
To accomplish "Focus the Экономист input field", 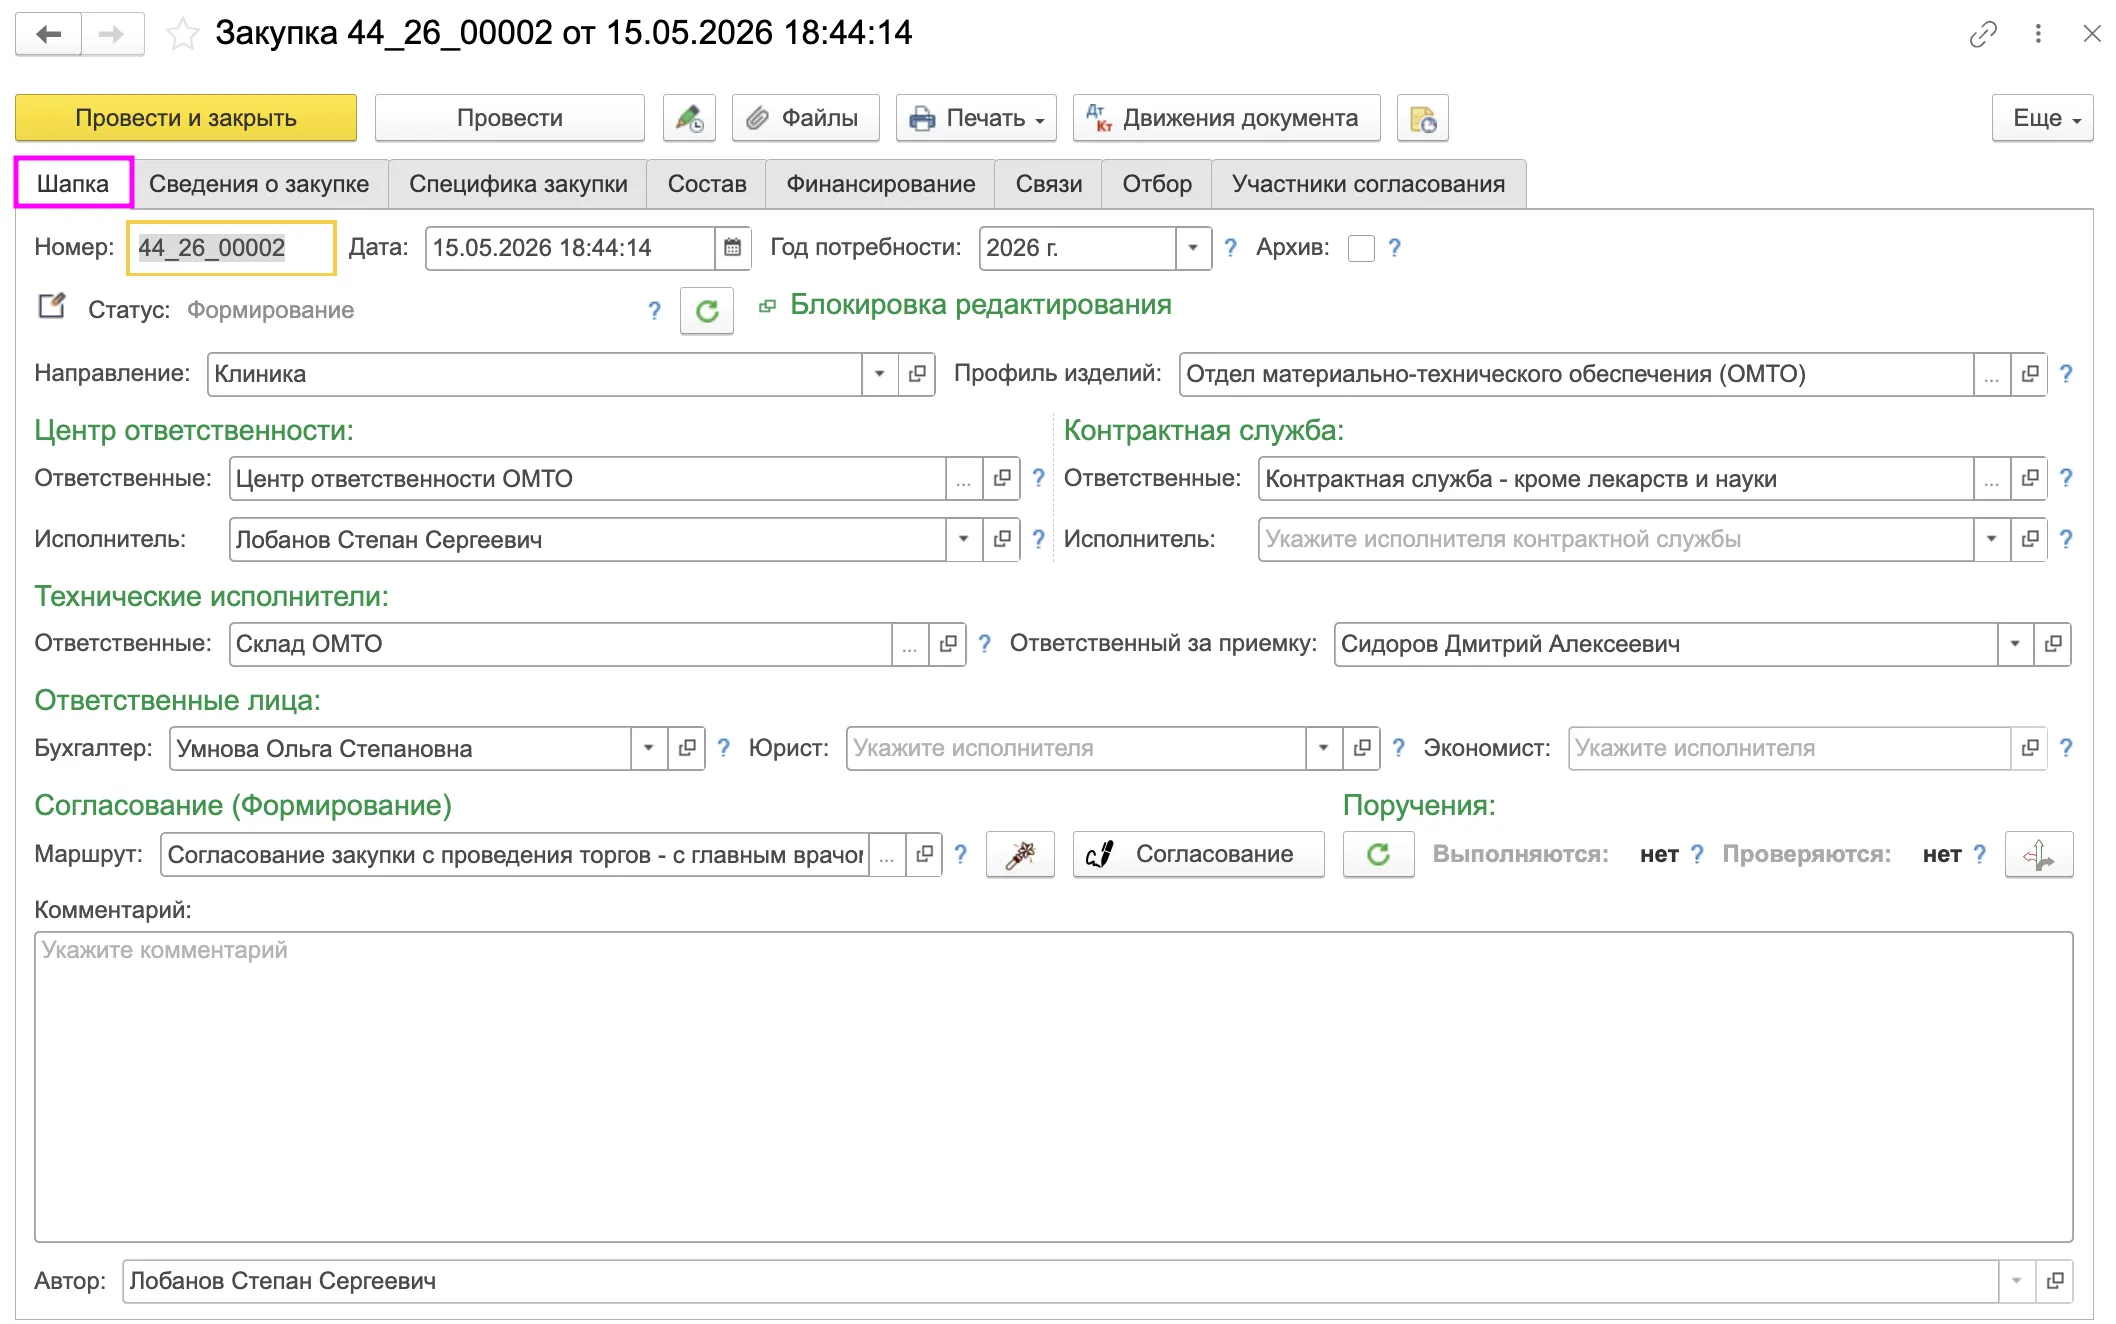I will click(1789, 748).
